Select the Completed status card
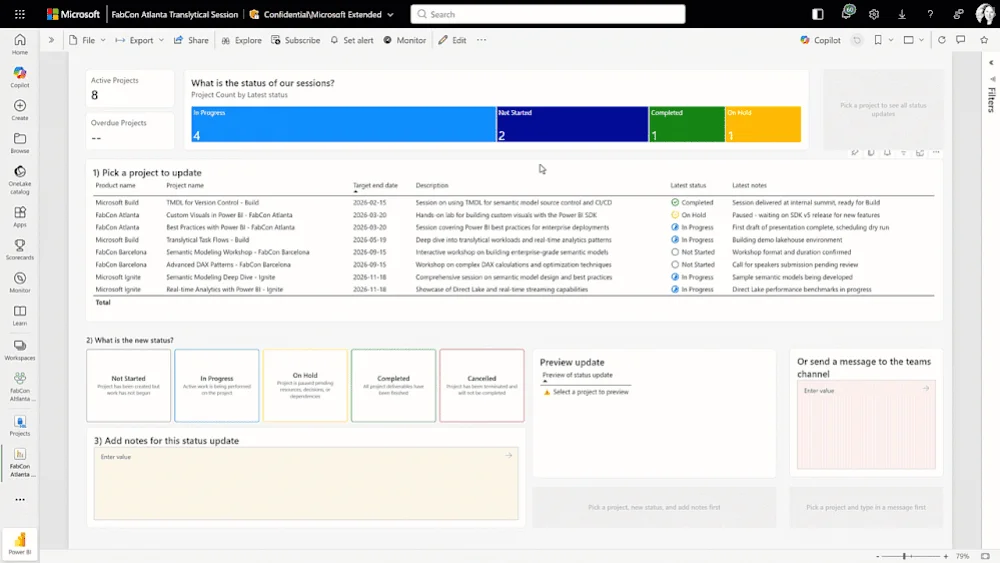The width and height of the screenshot is (1000, 563). click(393, 386)
